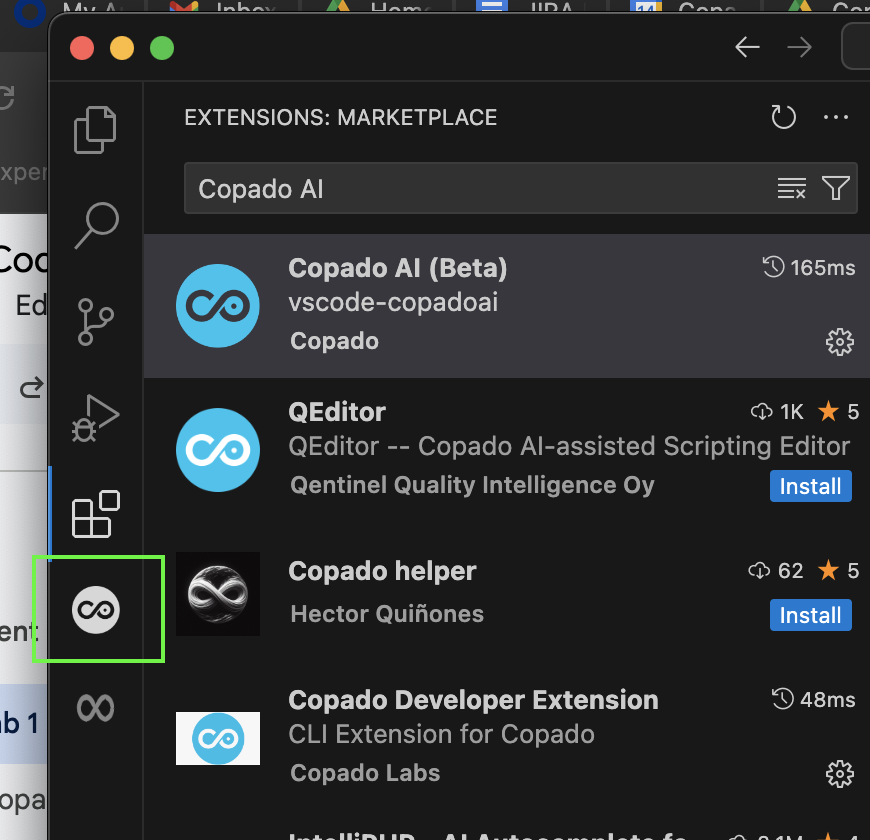This screenshot has height=840, width=870.
Task: Open the Source Control view
Action: (x=95, y=322)
